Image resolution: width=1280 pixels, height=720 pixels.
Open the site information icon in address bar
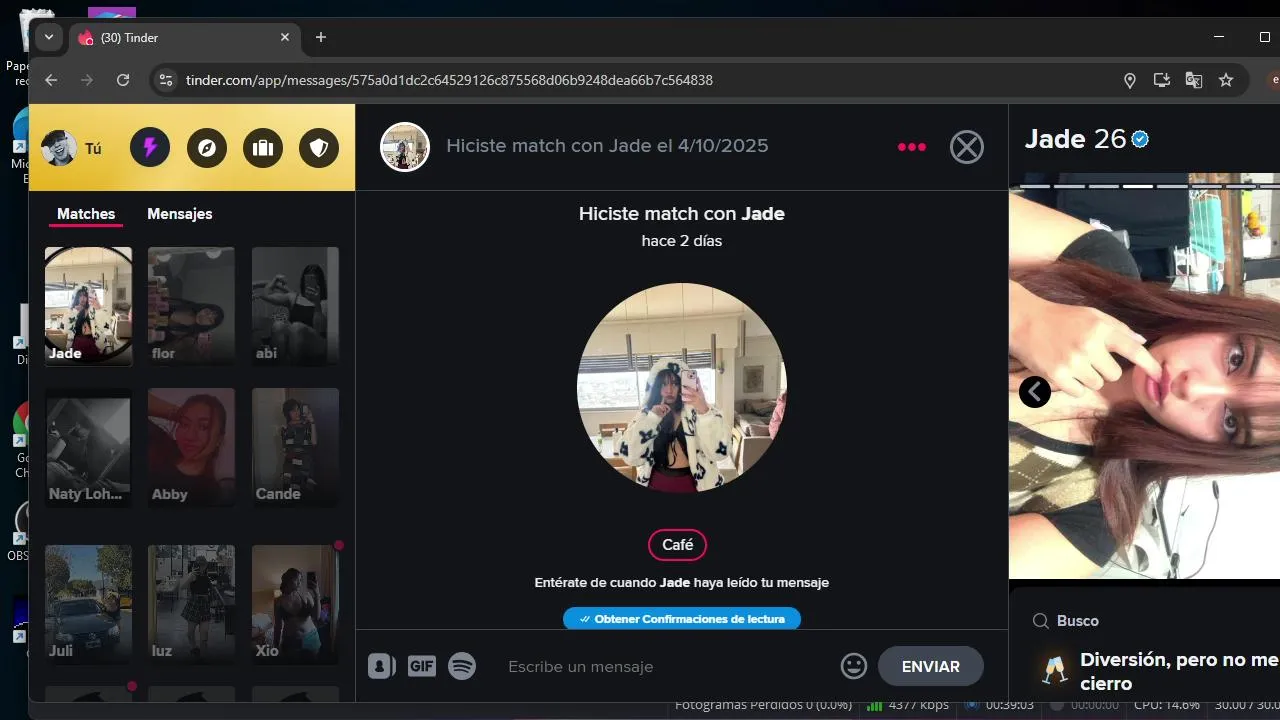[x=166, y=80]
